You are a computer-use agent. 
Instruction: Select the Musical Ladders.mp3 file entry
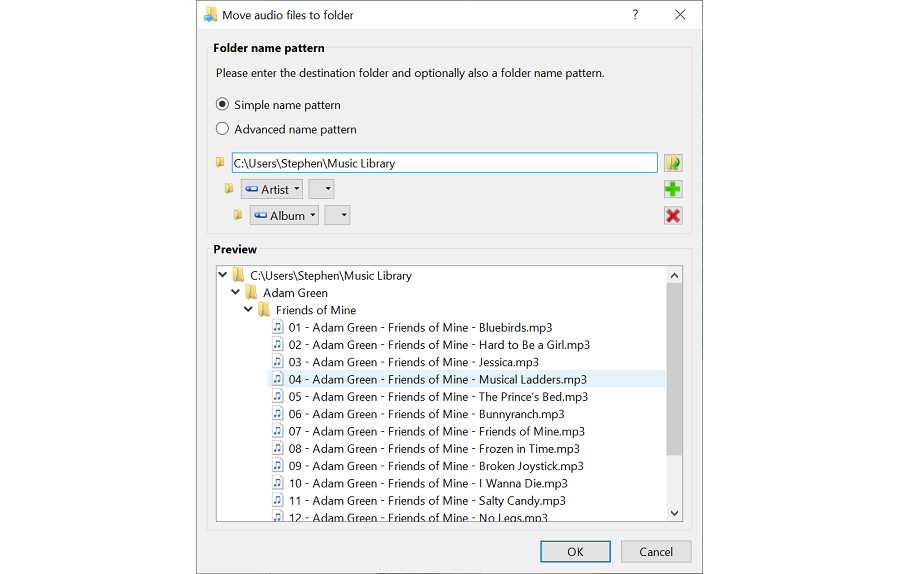coord(437,380)
